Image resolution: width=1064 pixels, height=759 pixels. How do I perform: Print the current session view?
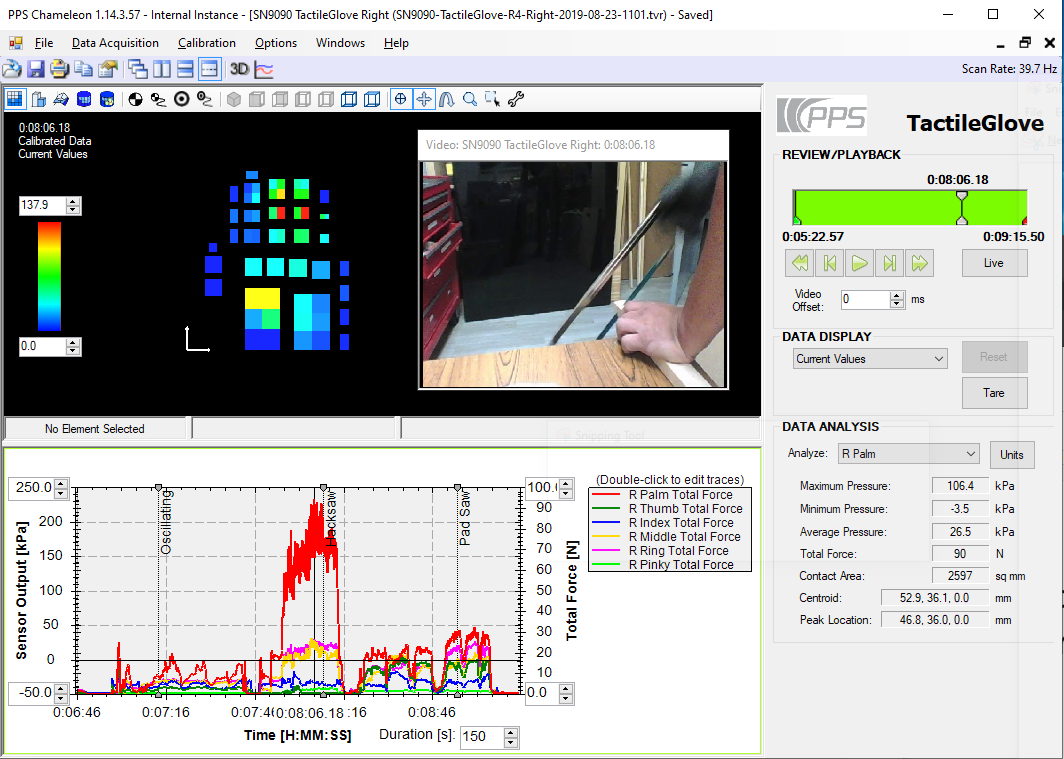coord(60,69)
